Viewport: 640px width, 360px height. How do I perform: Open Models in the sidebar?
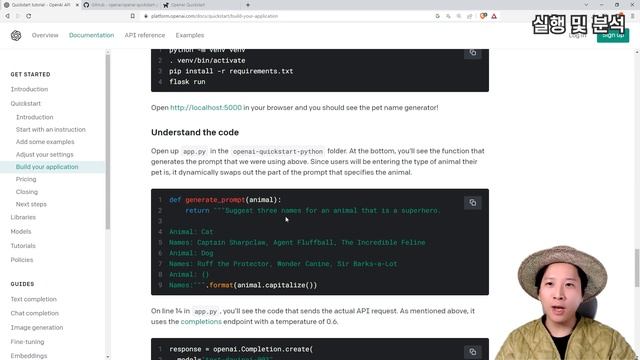pyautogui.click(x=21, y=231)
